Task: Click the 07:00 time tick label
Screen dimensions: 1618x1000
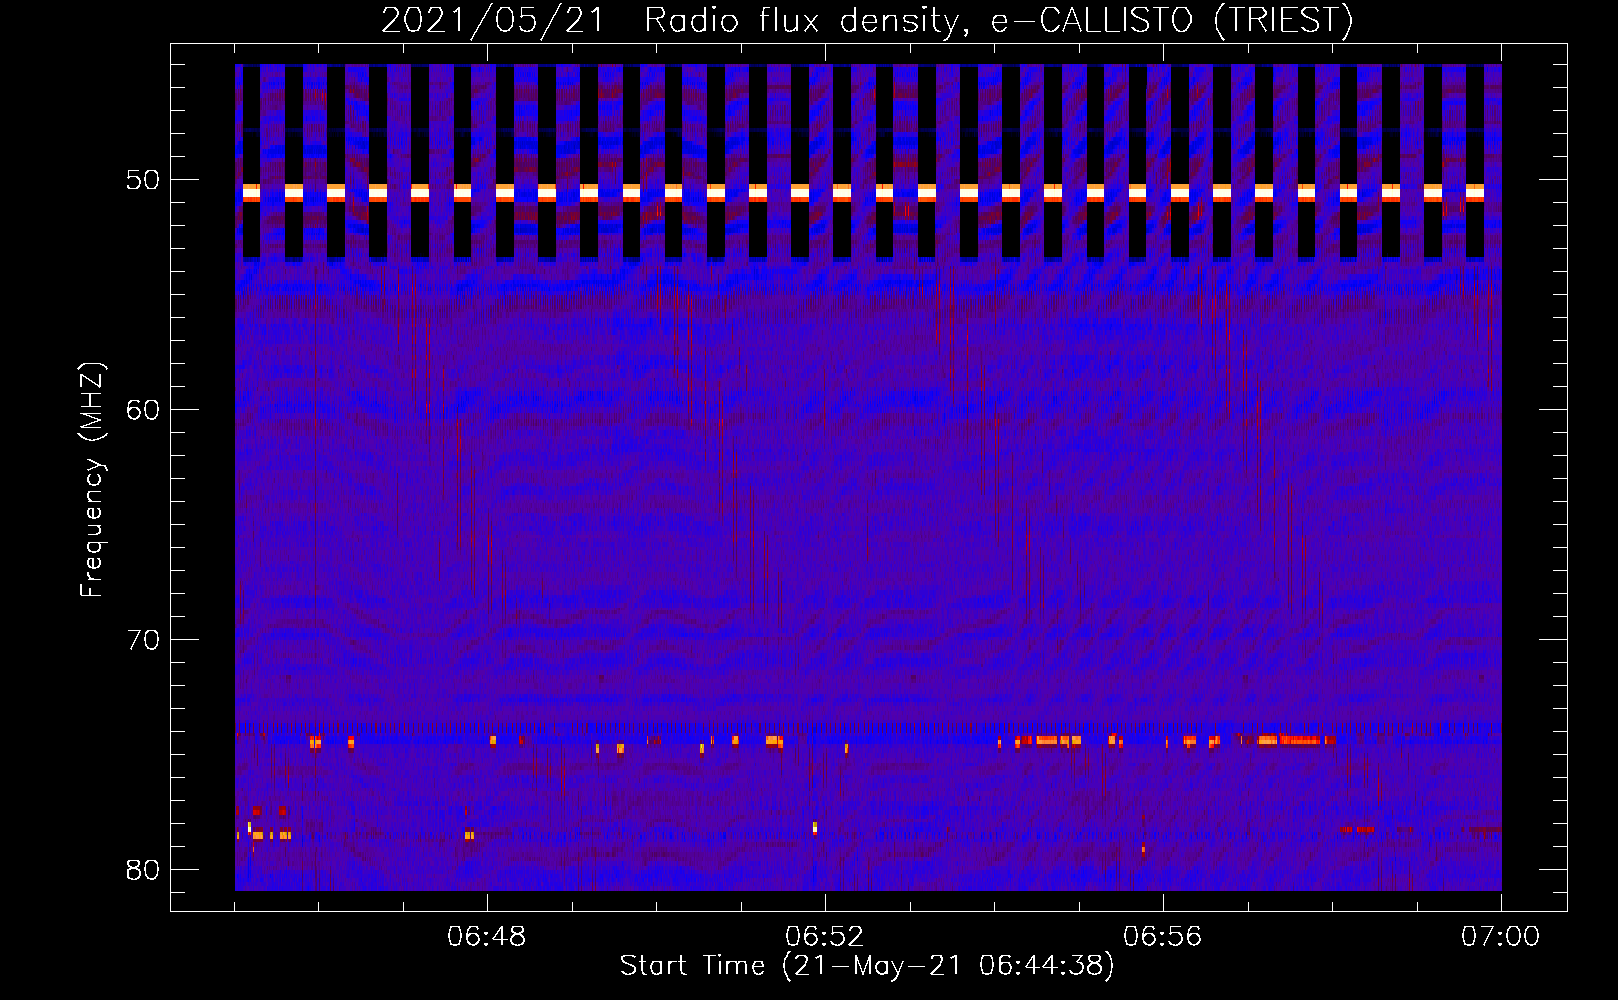Action: coord(1501,937)
